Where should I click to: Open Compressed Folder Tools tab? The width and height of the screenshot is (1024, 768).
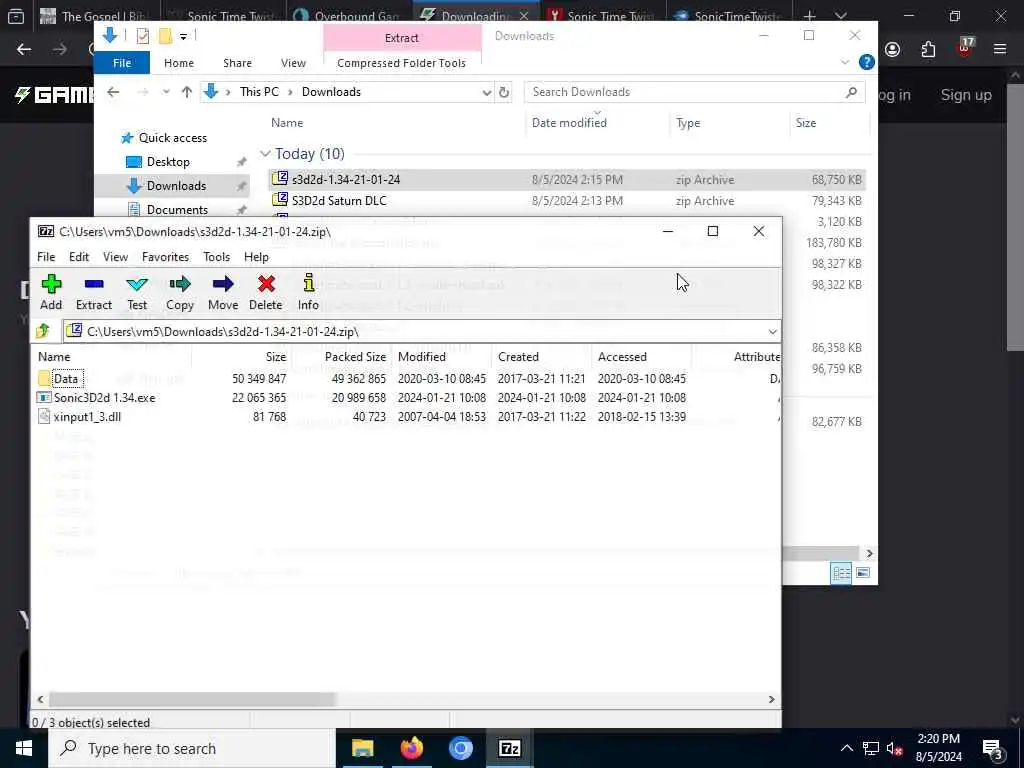pos(402,63)
